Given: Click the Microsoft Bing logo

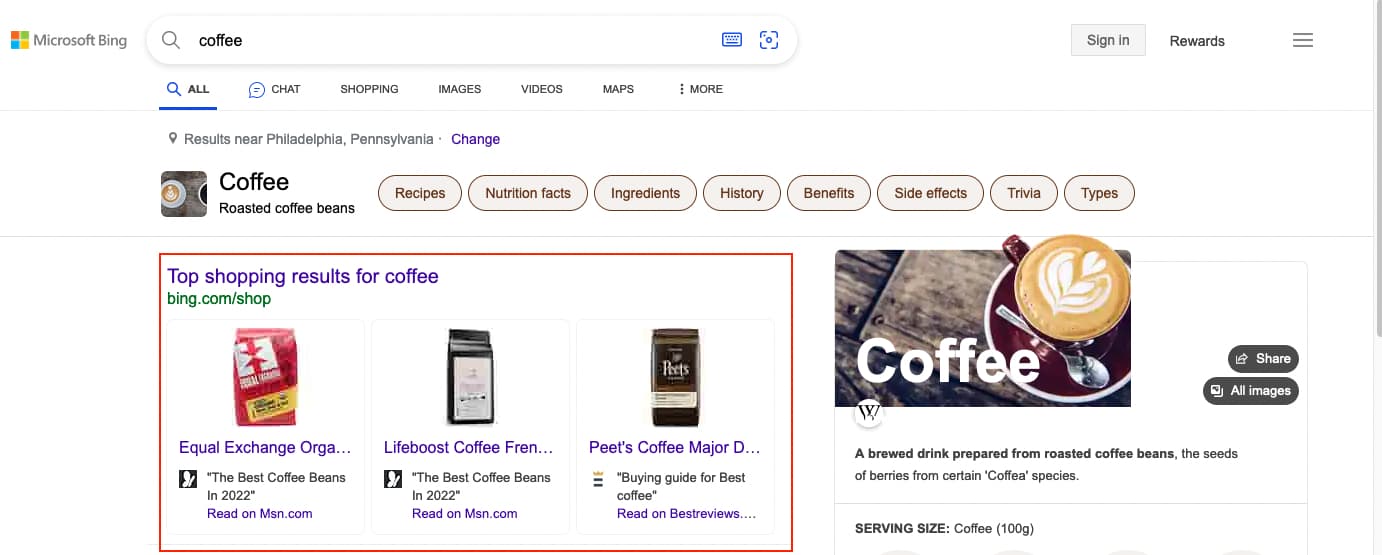Looking at the screenshot, I should click(x=69, y=40).
